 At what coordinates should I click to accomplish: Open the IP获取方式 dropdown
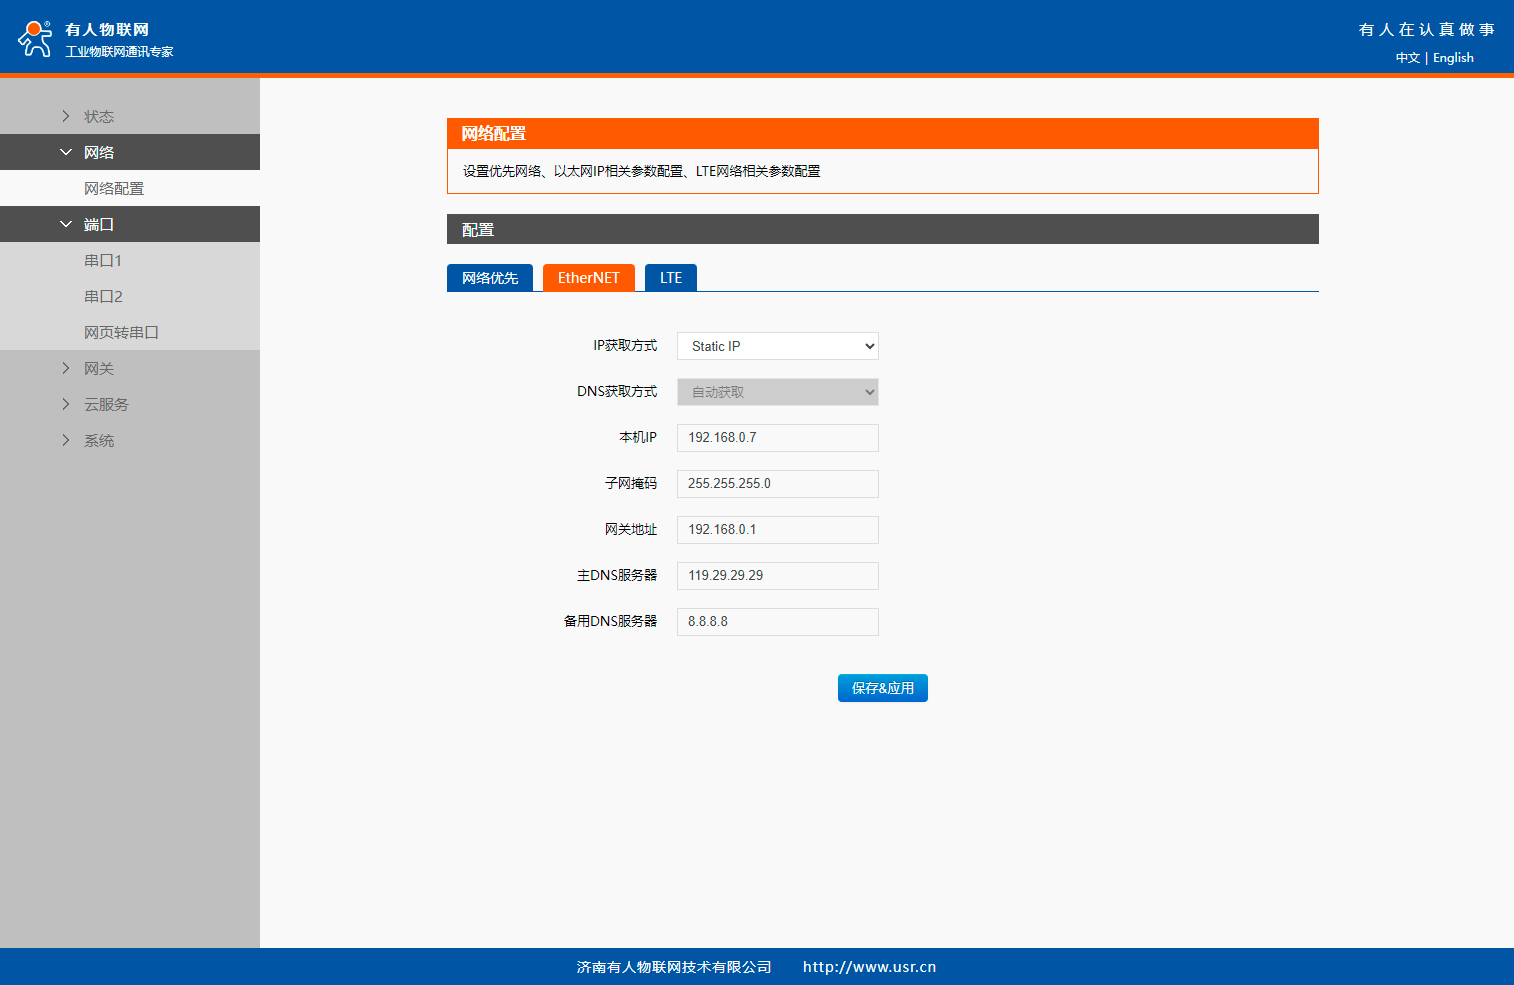pos(777,346)
